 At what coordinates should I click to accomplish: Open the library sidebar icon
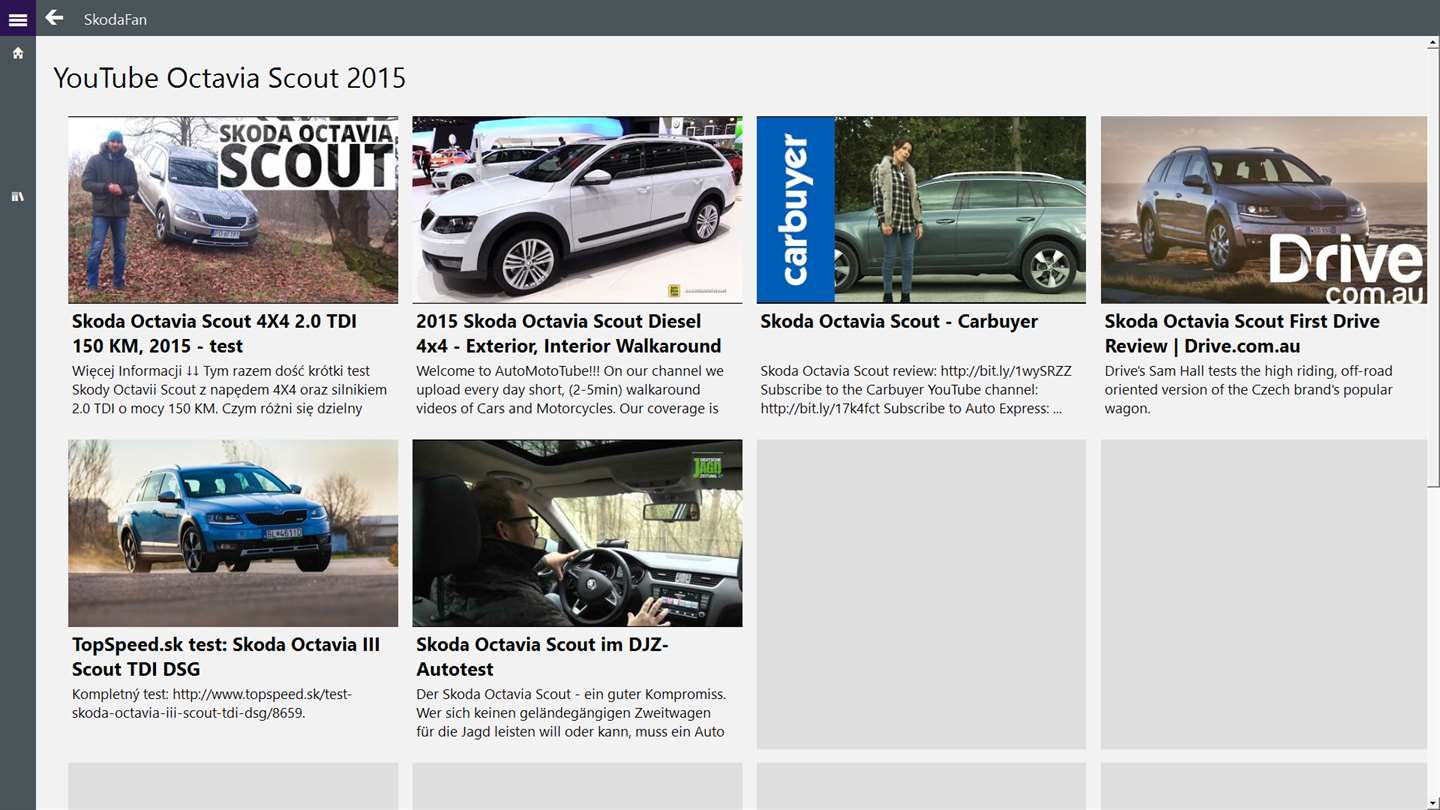click(17, 197)
